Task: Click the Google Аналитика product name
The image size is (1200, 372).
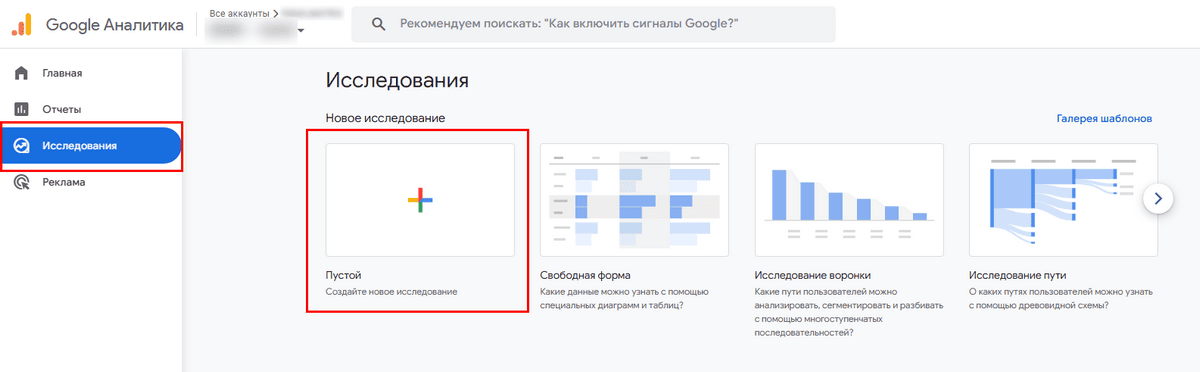Action: point(115,25)
